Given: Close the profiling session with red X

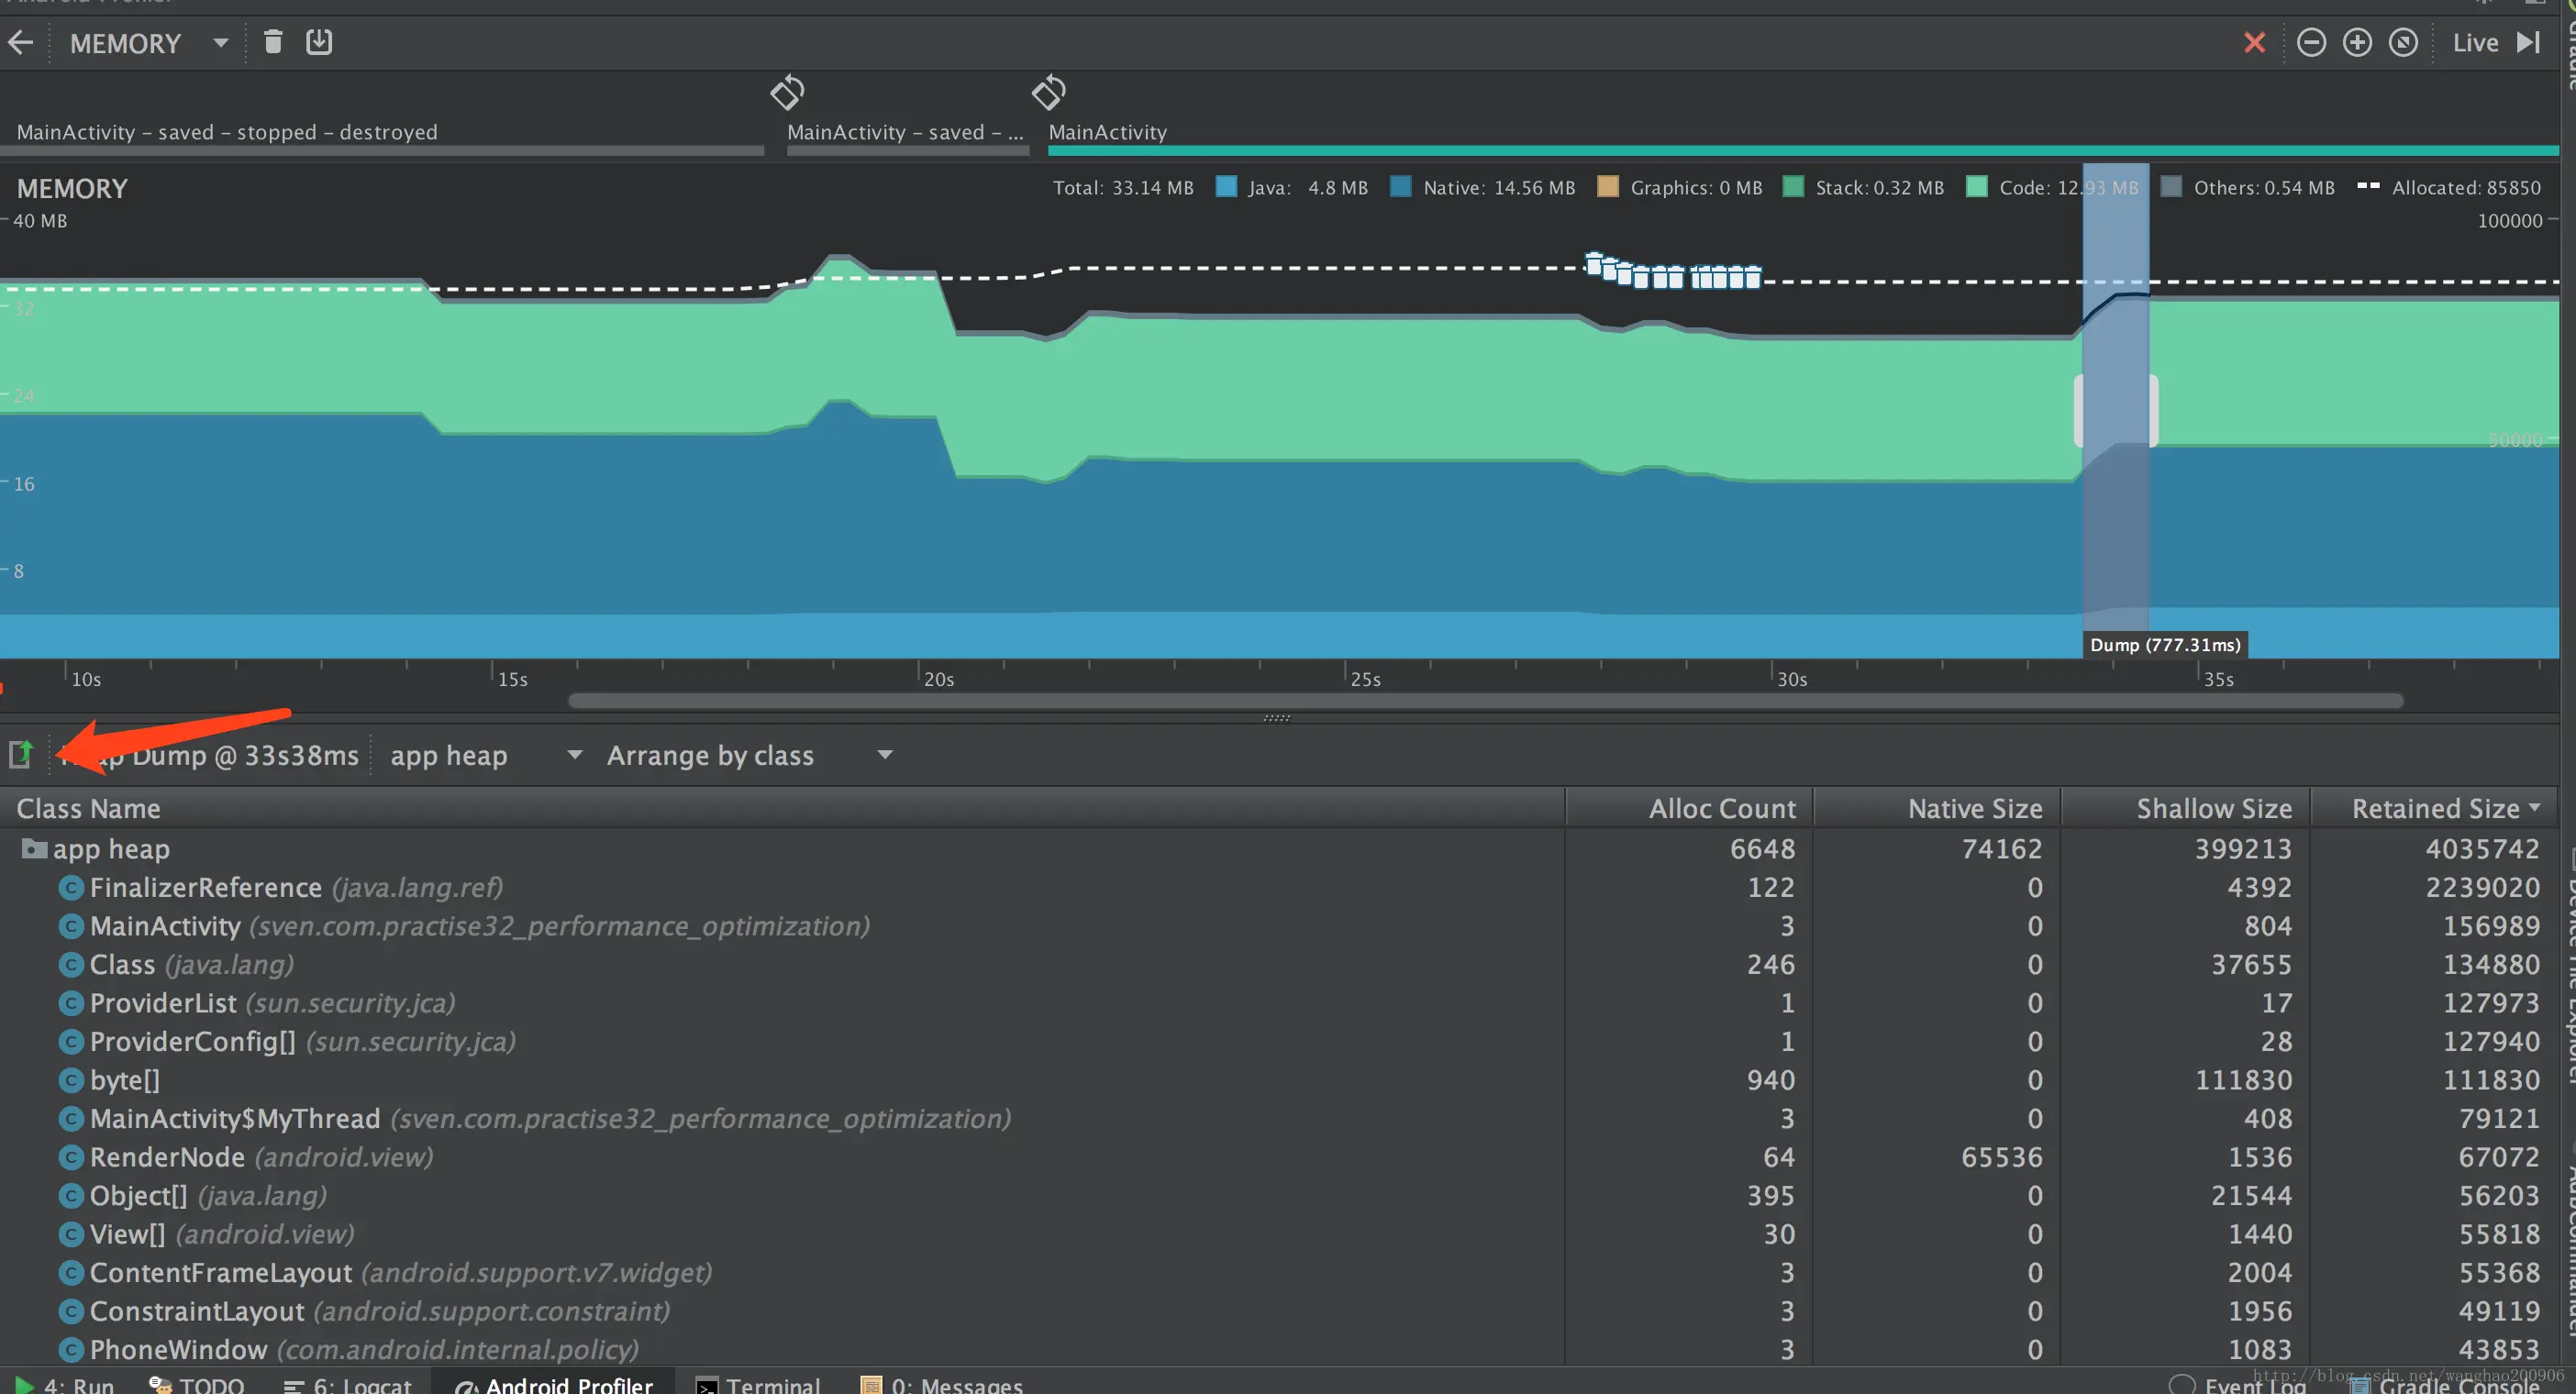Looking at the screenshot, I should click(x=2254, y=42).
